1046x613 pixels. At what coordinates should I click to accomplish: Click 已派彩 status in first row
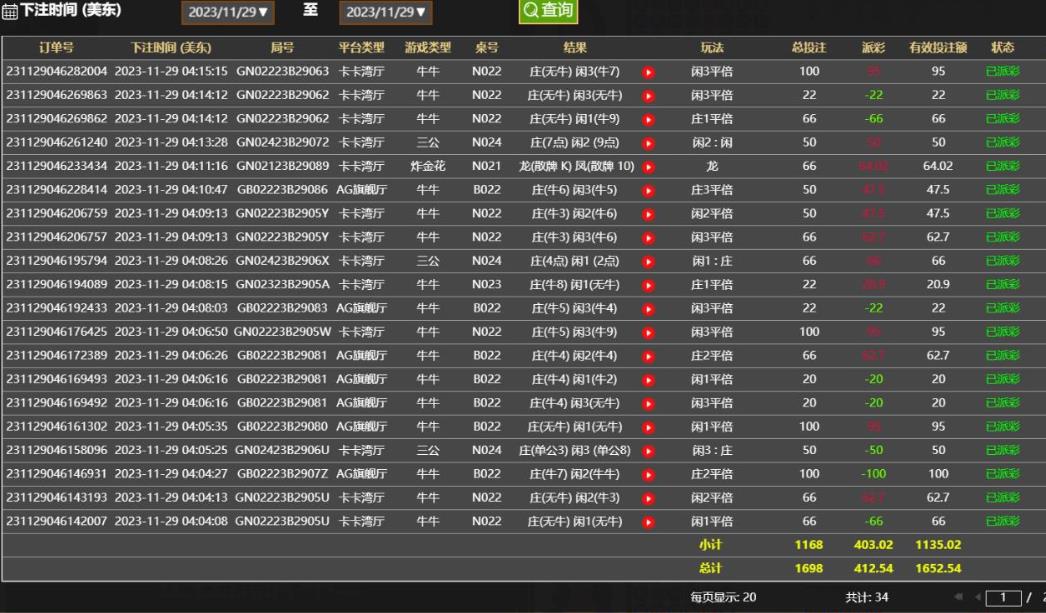click(1002, 72)
